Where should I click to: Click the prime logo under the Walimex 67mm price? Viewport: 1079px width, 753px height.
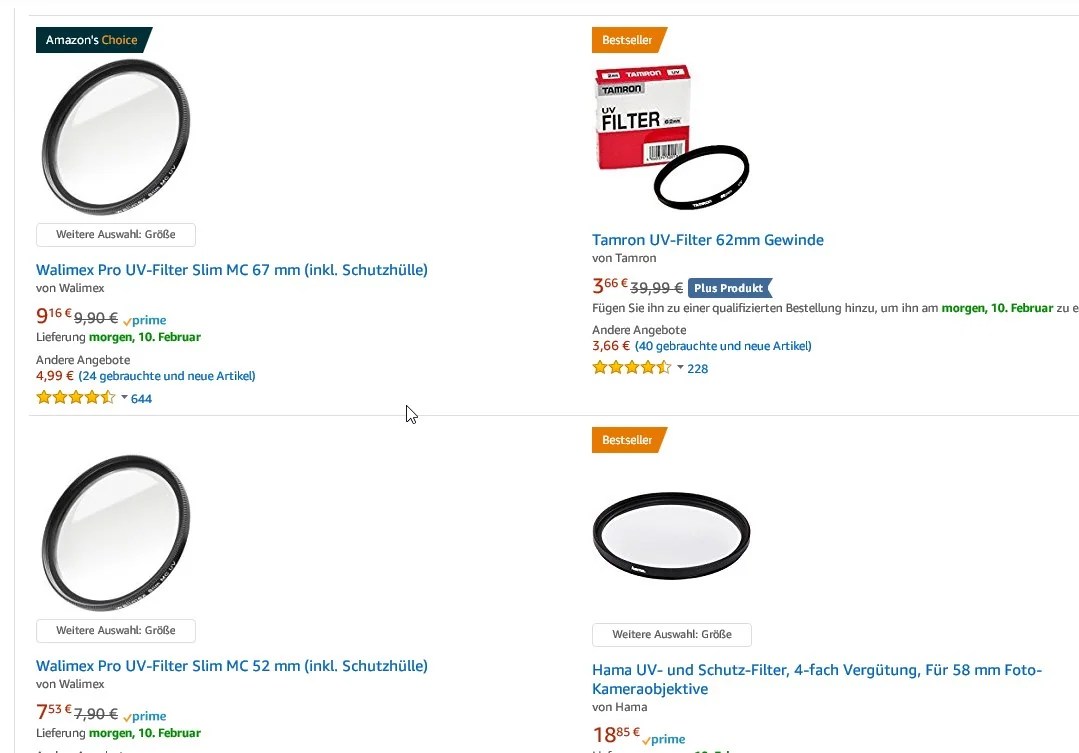(144, 320)
